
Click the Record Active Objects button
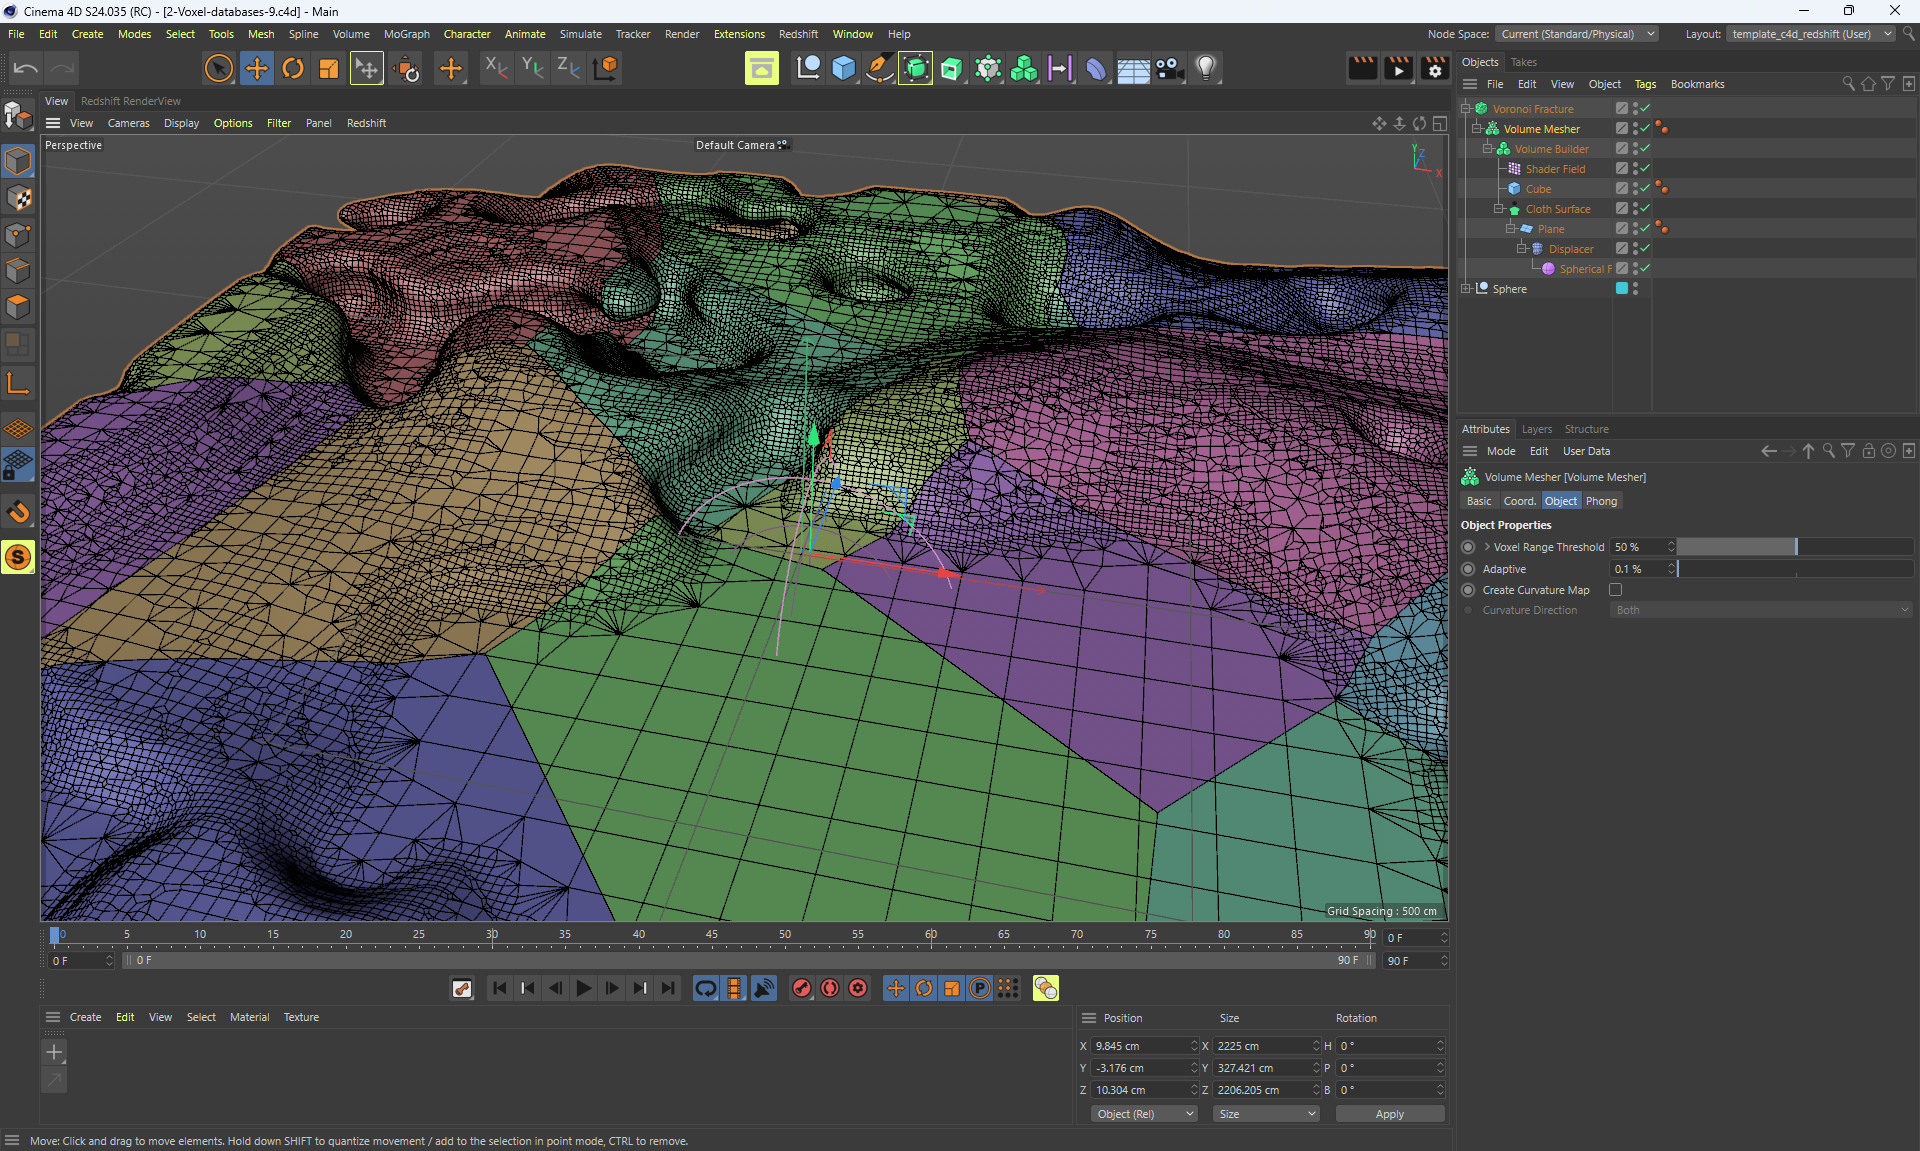[802, 988]
